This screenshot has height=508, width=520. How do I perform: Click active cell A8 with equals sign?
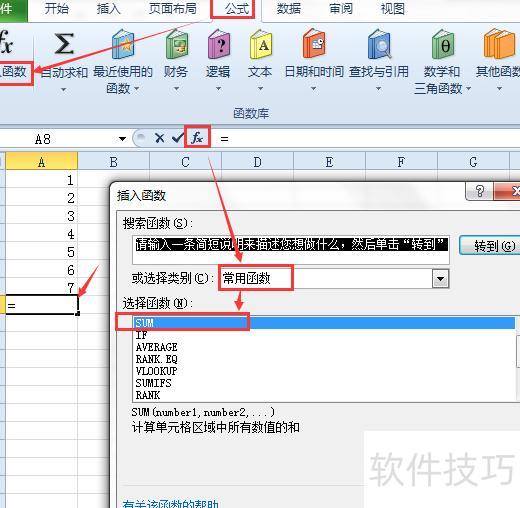pyautogui.click(x=42, y=305)
